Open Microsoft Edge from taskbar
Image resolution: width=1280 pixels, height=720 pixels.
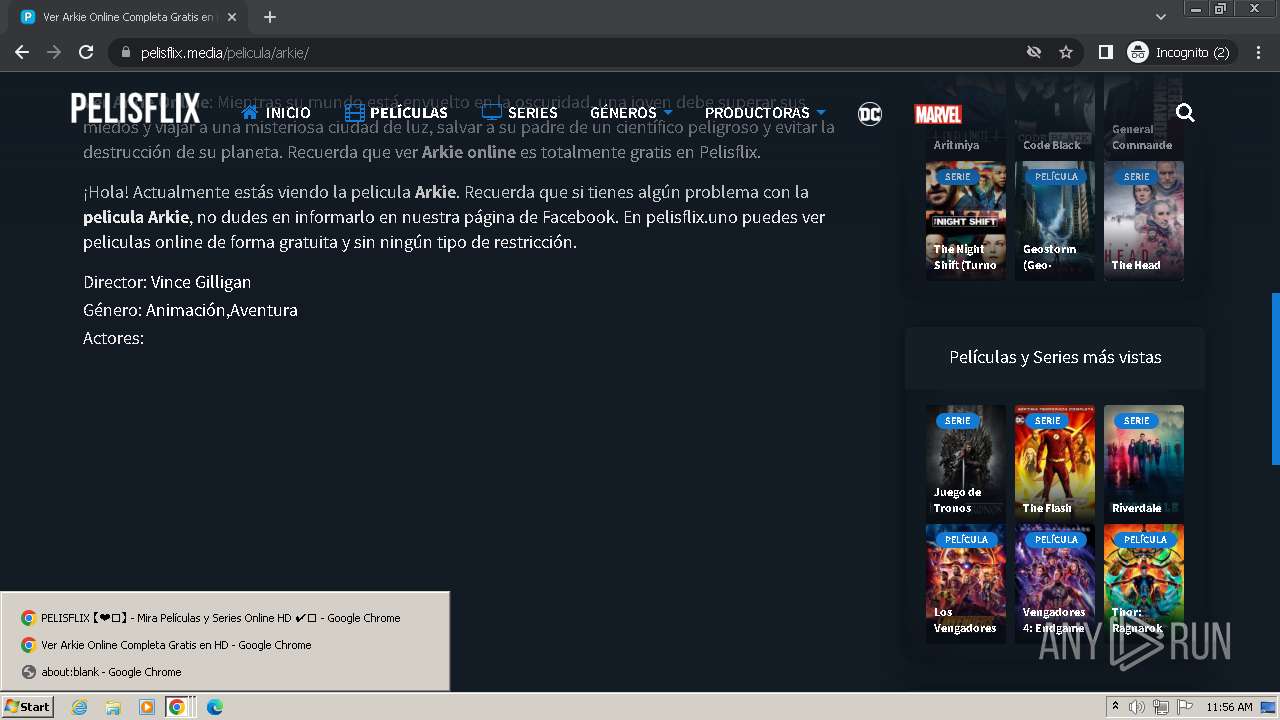click(x=214, y=707)
